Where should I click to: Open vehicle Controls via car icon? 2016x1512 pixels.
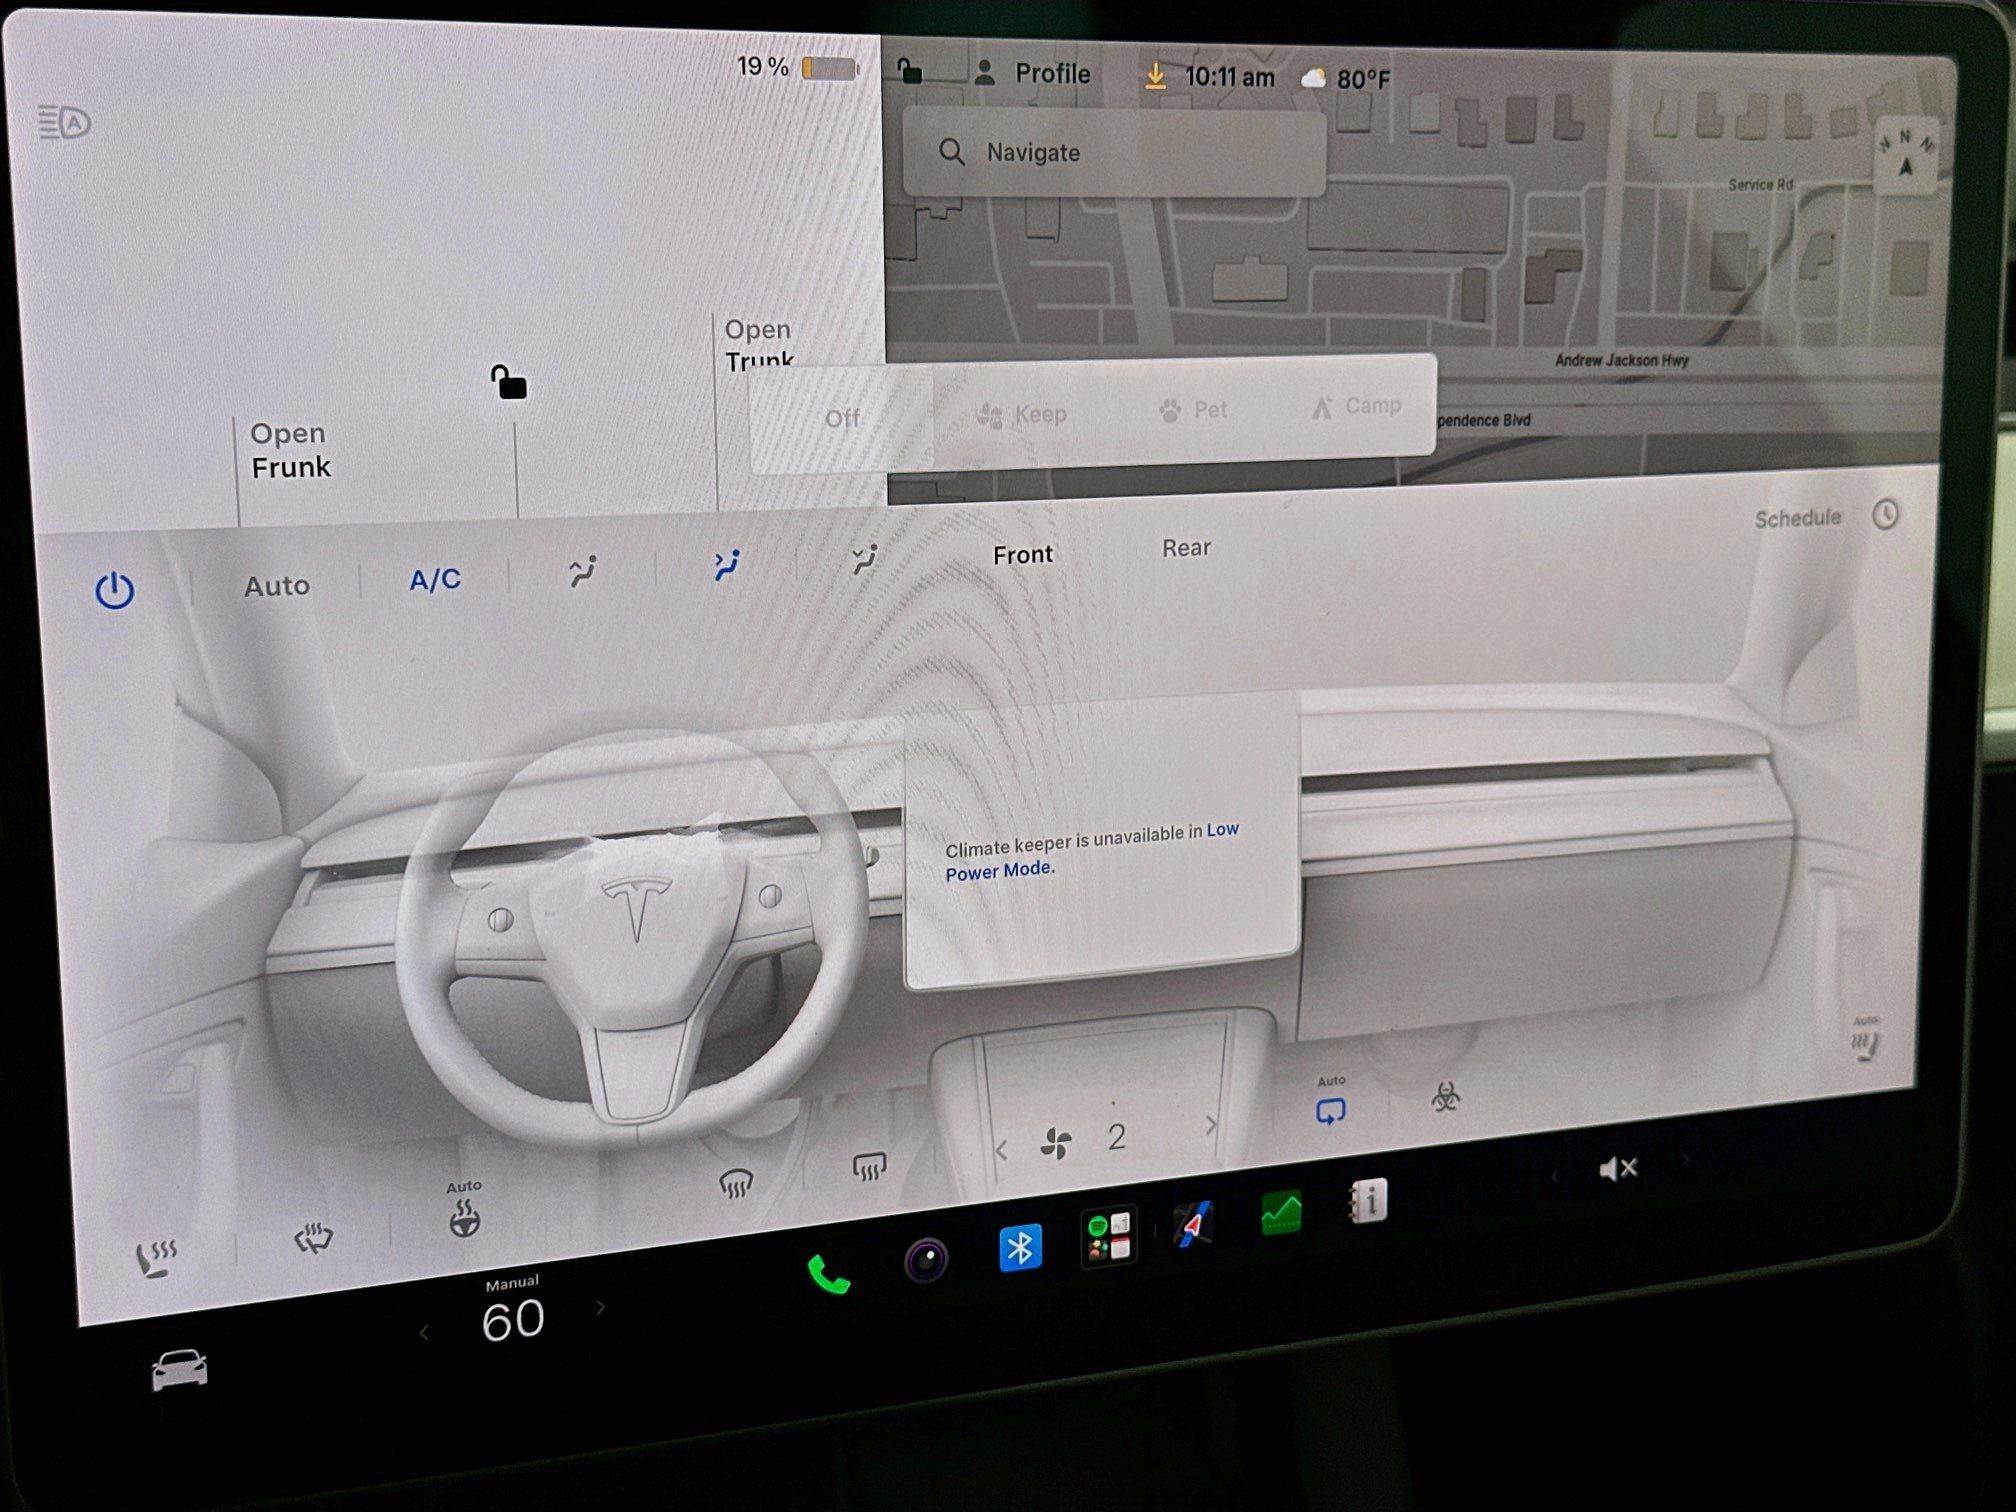(x=180, y=1370)
